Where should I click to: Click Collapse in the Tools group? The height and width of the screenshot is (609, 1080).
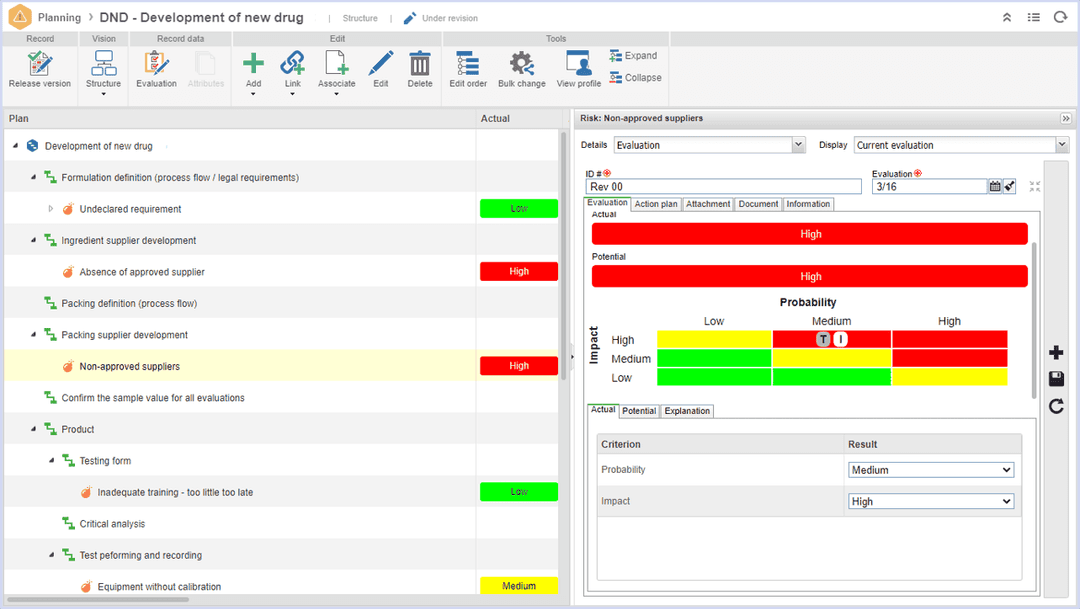pos(635,78)
